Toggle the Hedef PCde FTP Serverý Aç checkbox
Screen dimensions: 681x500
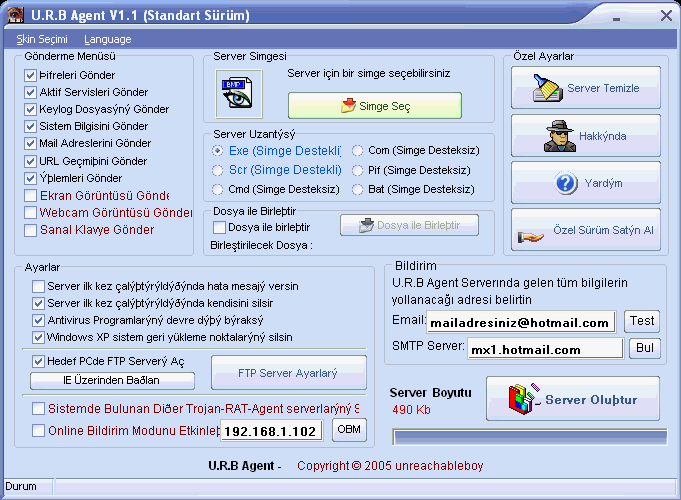pos(38,361)
